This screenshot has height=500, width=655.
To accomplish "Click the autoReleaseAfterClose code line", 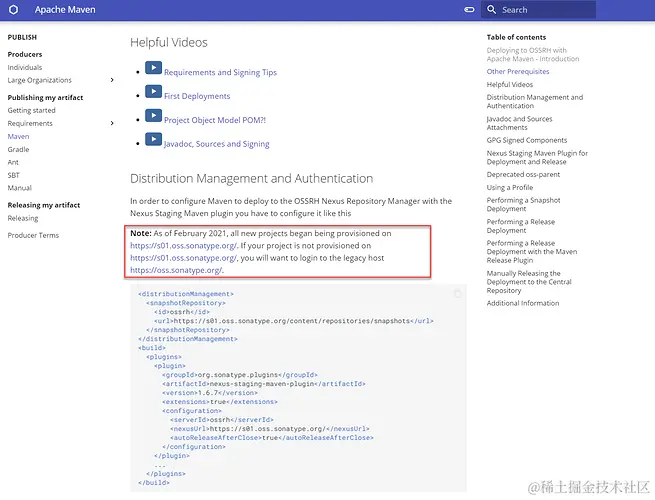I will (272, 437).
